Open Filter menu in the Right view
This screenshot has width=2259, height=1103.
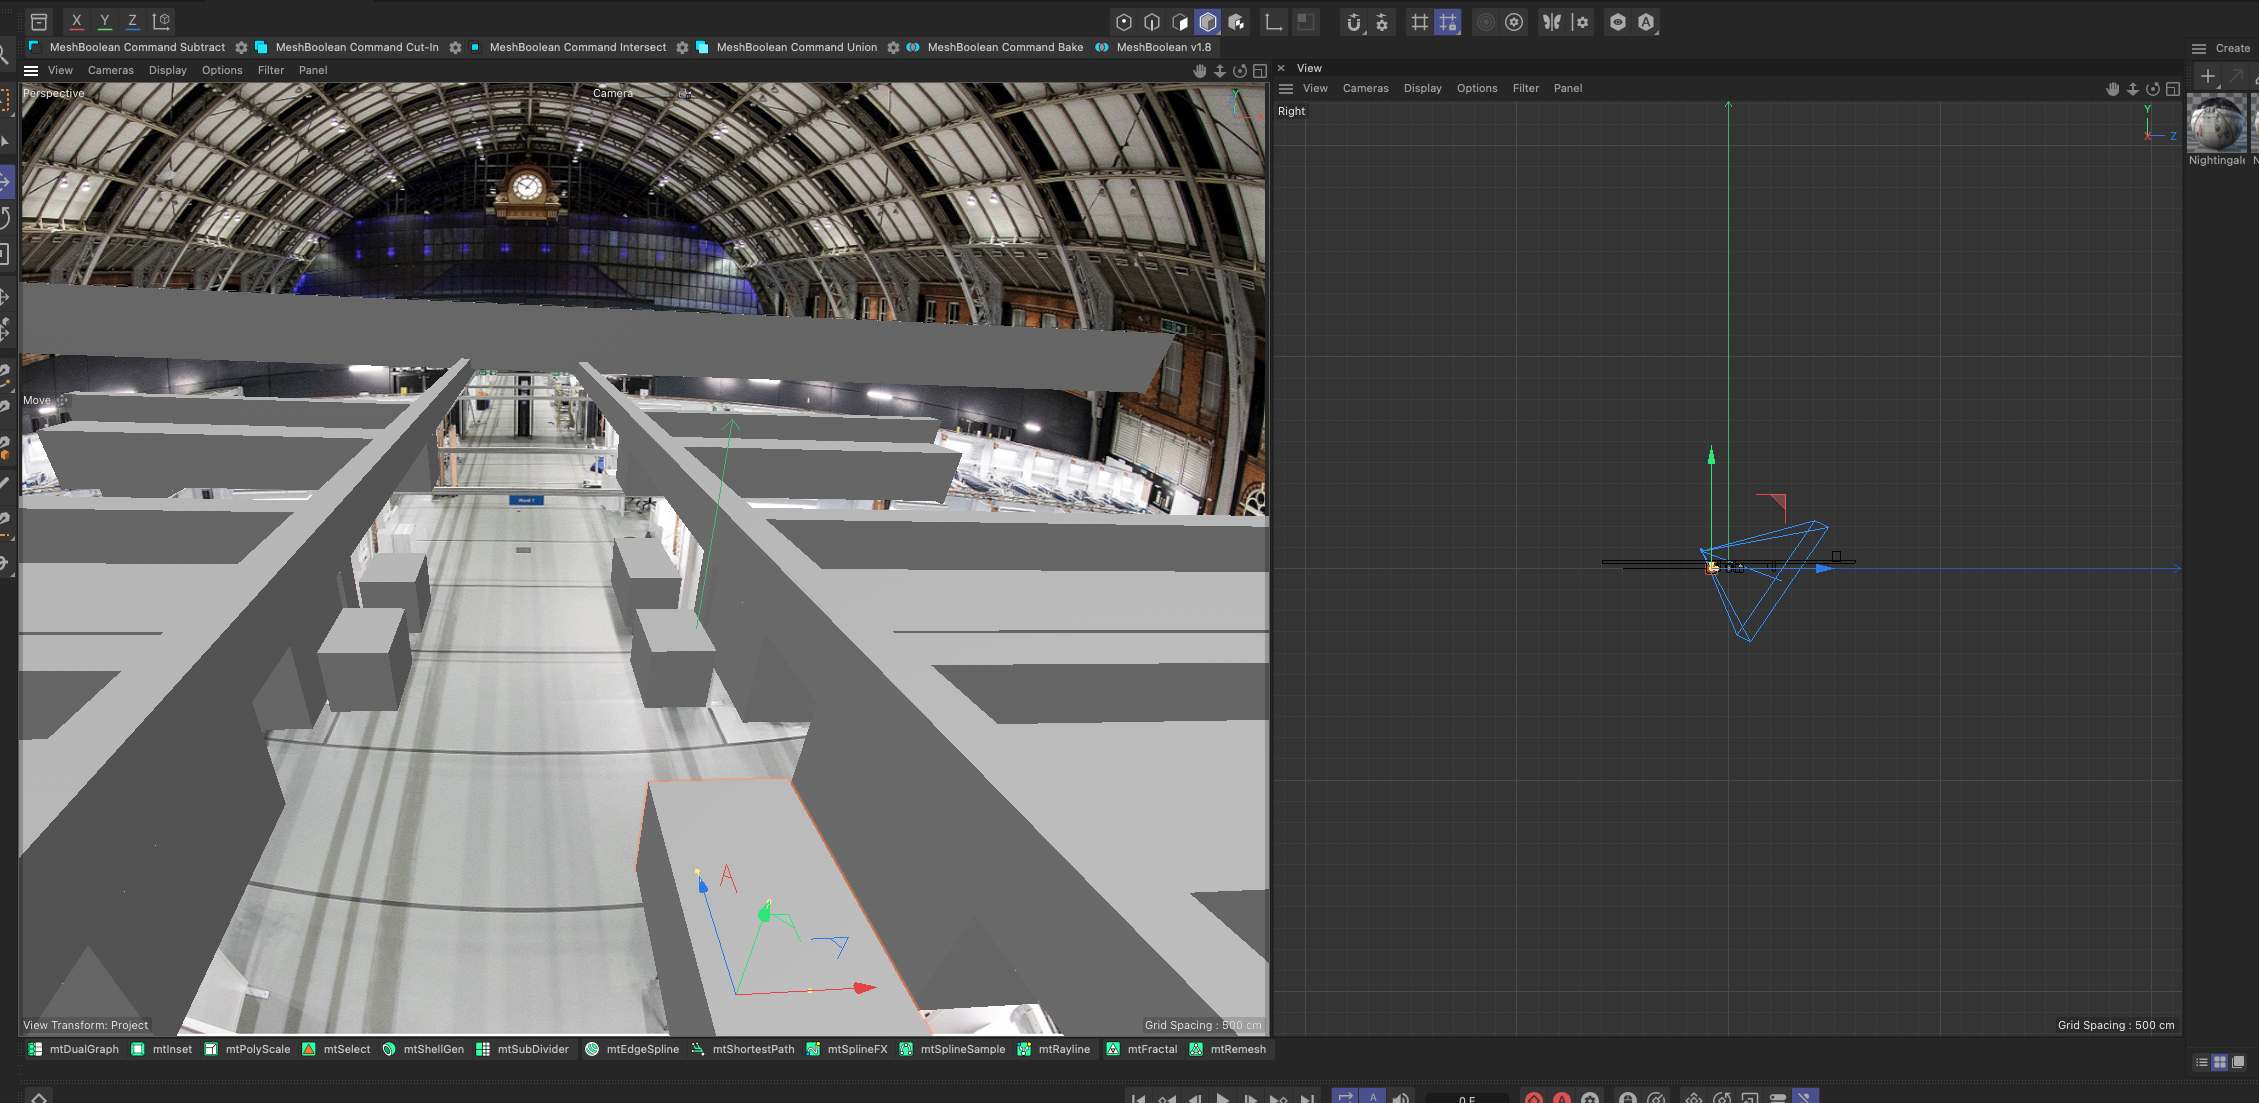point(1525,88)
